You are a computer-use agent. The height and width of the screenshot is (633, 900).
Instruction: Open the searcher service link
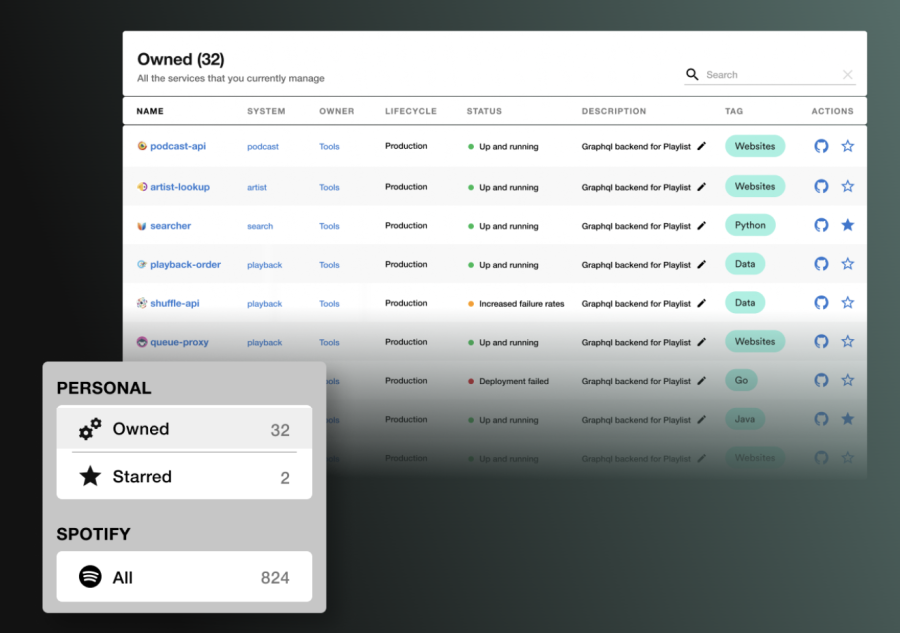[x=170, y=226]
